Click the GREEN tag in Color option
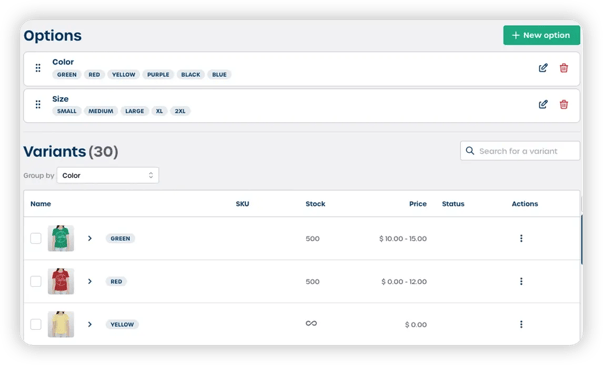 pyautogui.click(x=67, y=75)
